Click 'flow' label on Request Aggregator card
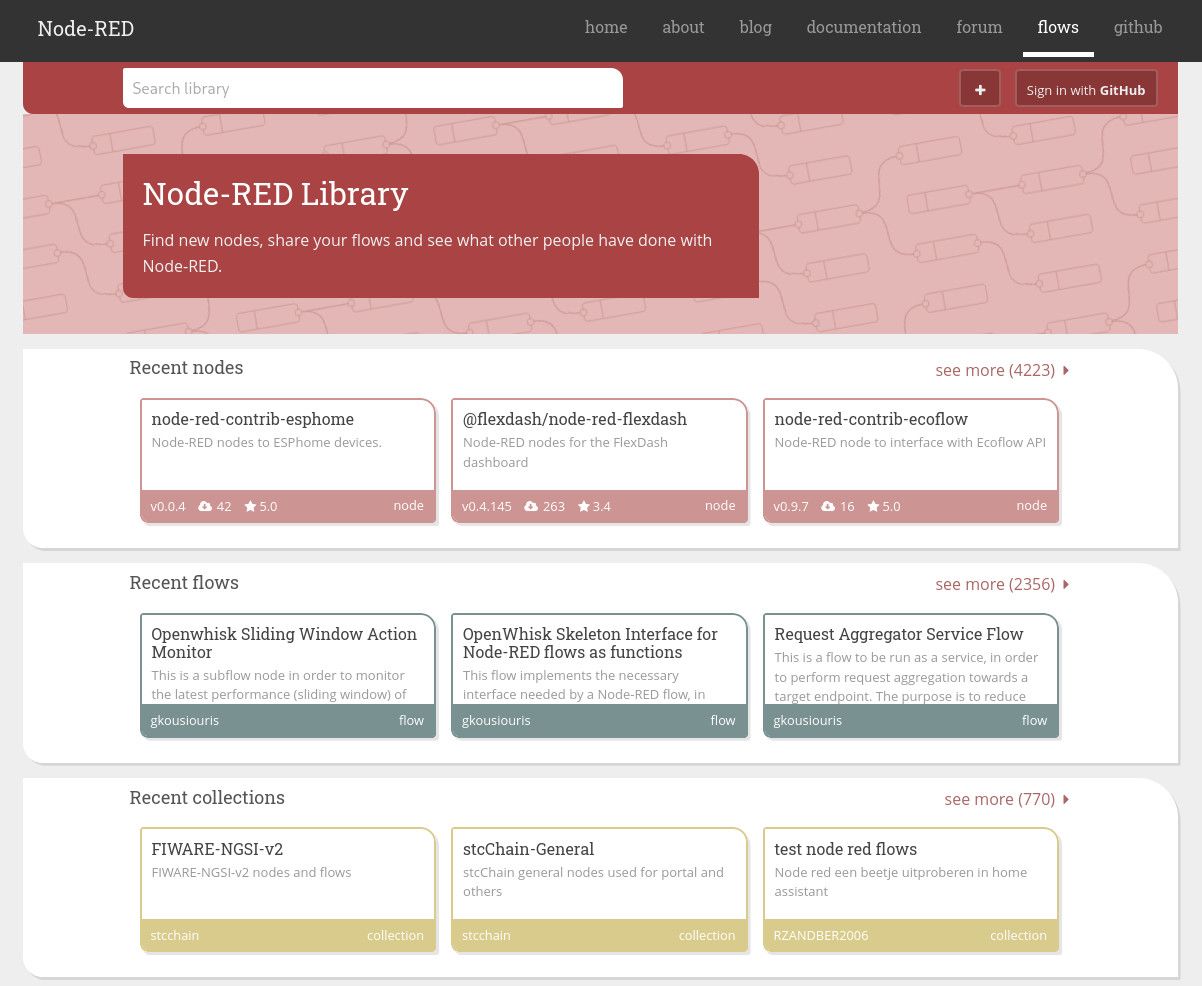The image size is (1202, 986). 1034,721
